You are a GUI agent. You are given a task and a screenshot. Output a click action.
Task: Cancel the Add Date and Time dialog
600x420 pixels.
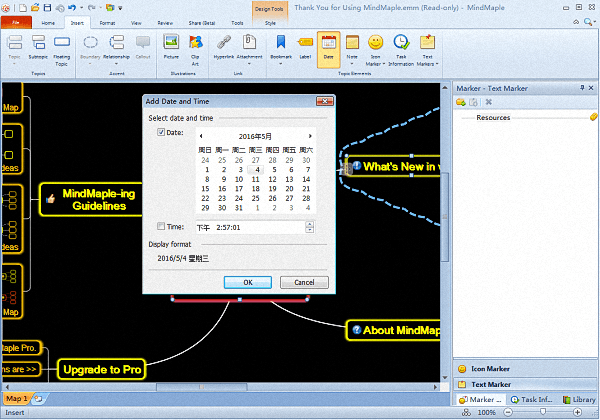pyautogui.click(x=304, y=282)
